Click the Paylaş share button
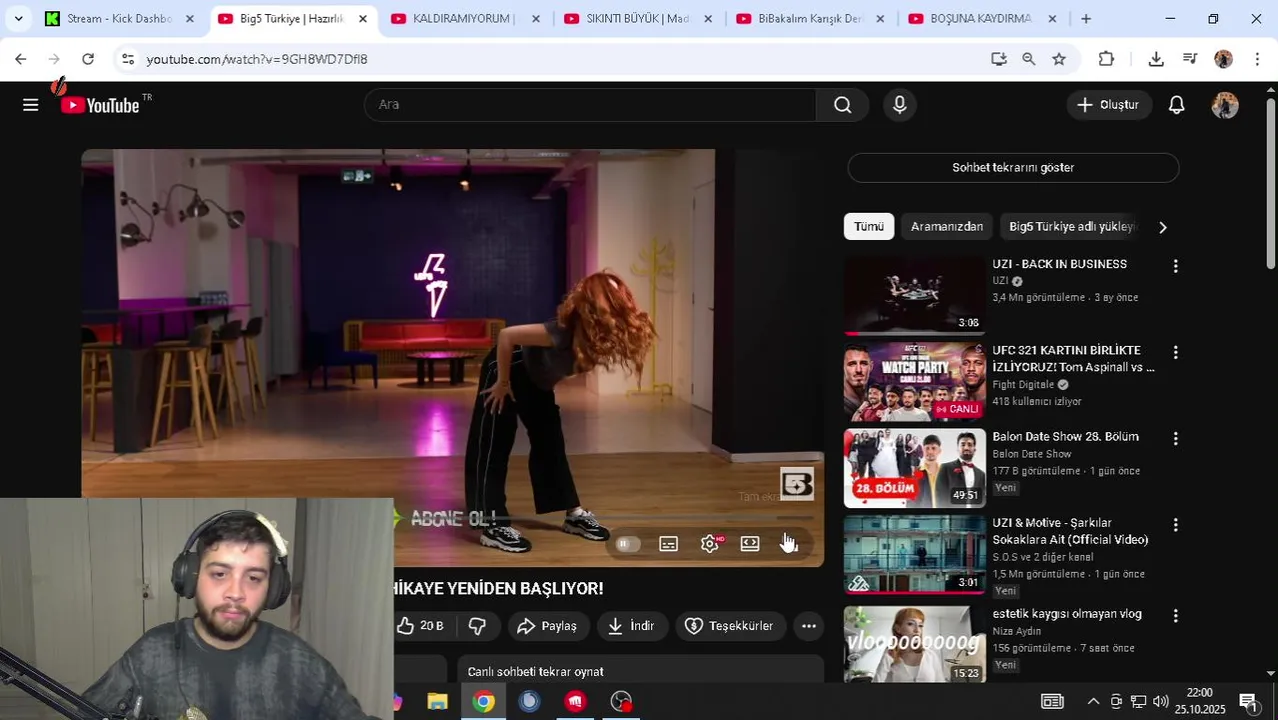The width and height of the screenshot is (1278, 720). (x=547, y=626)
